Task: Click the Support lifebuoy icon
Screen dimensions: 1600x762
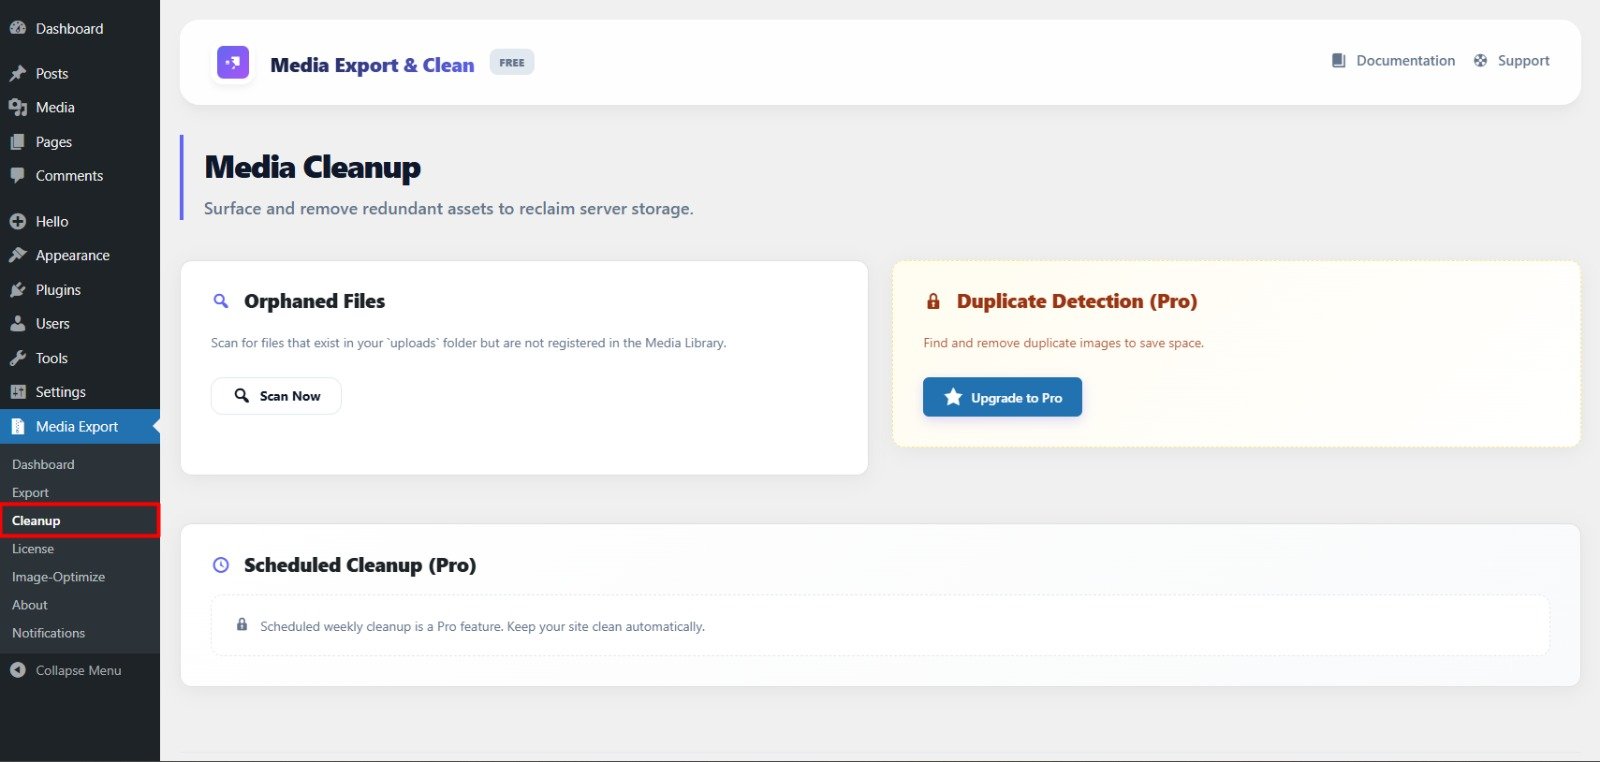Action: (x=1480, y=61)
